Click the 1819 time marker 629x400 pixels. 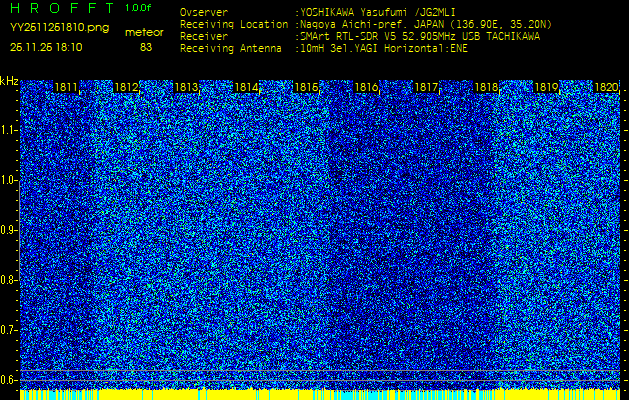click(546, 87)
